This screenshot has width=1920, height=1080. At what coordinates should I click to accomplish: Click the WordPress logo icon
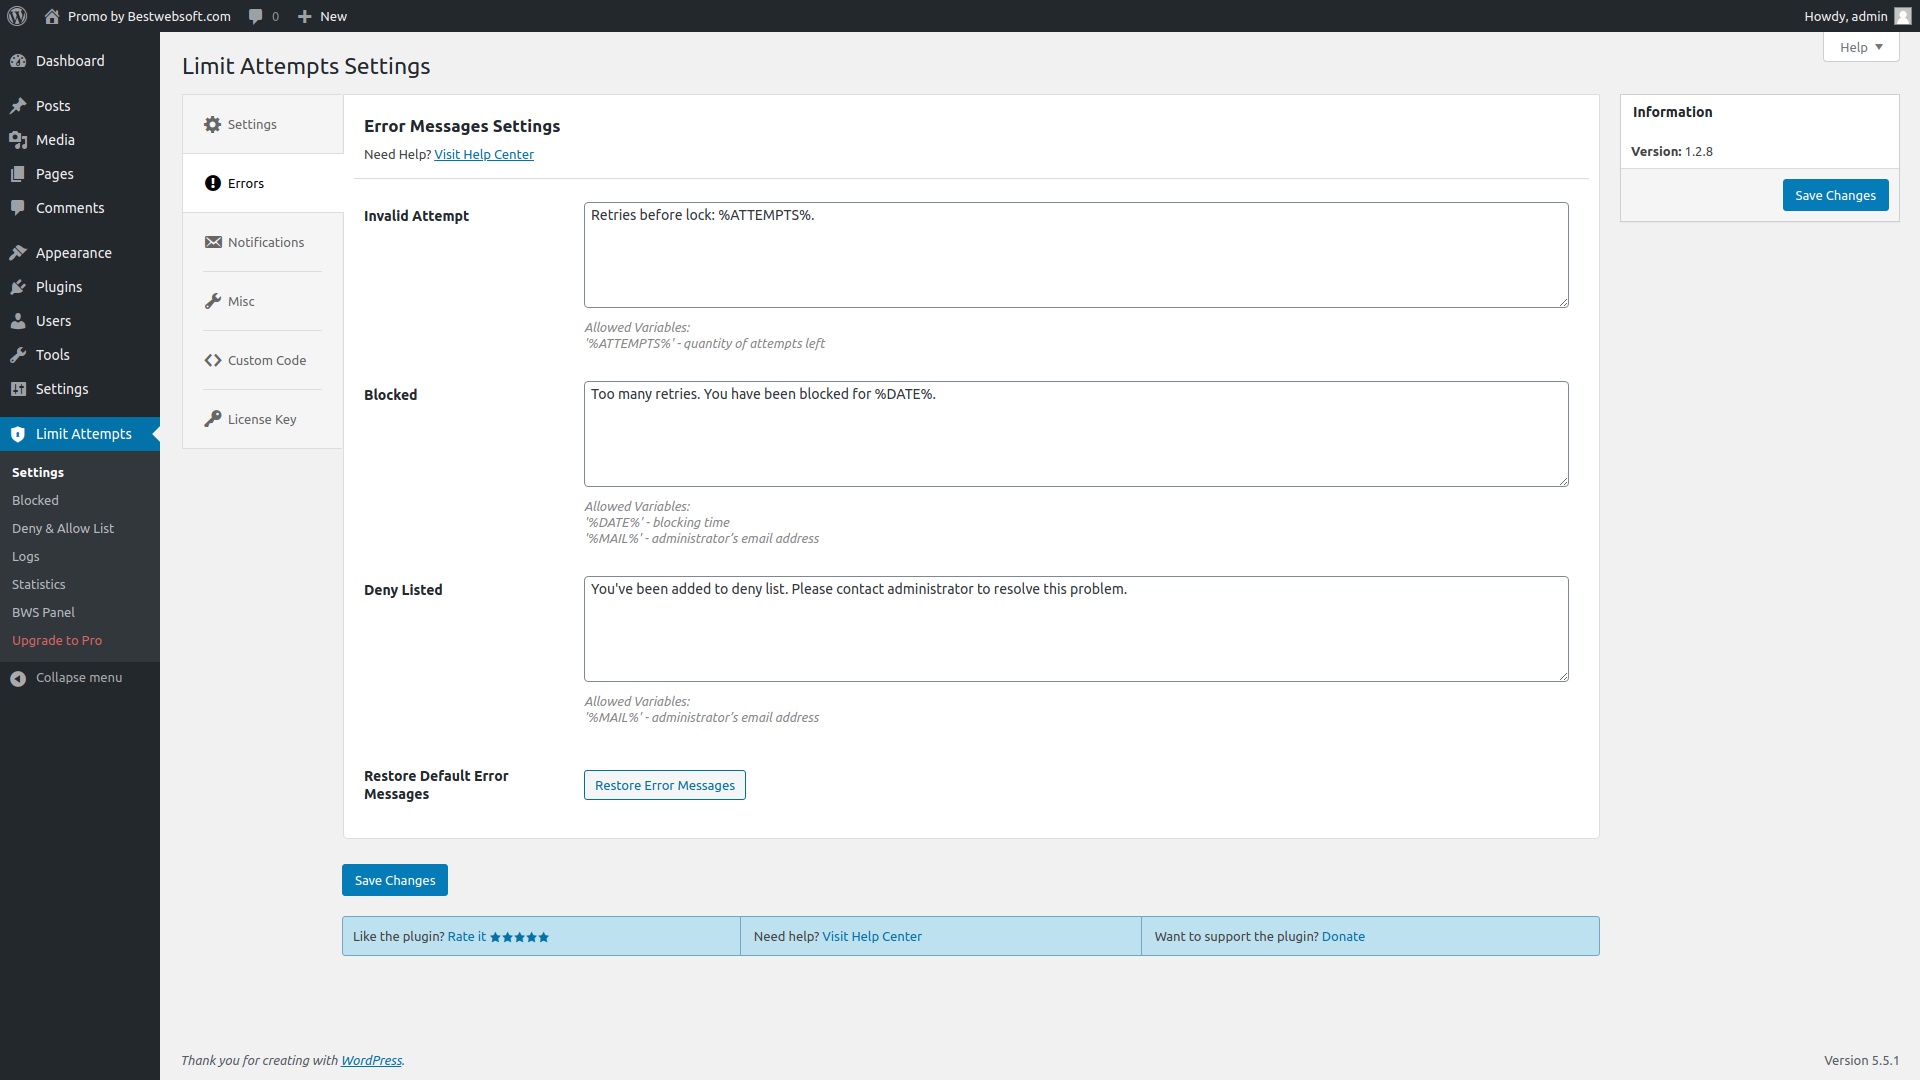[17, 16]
